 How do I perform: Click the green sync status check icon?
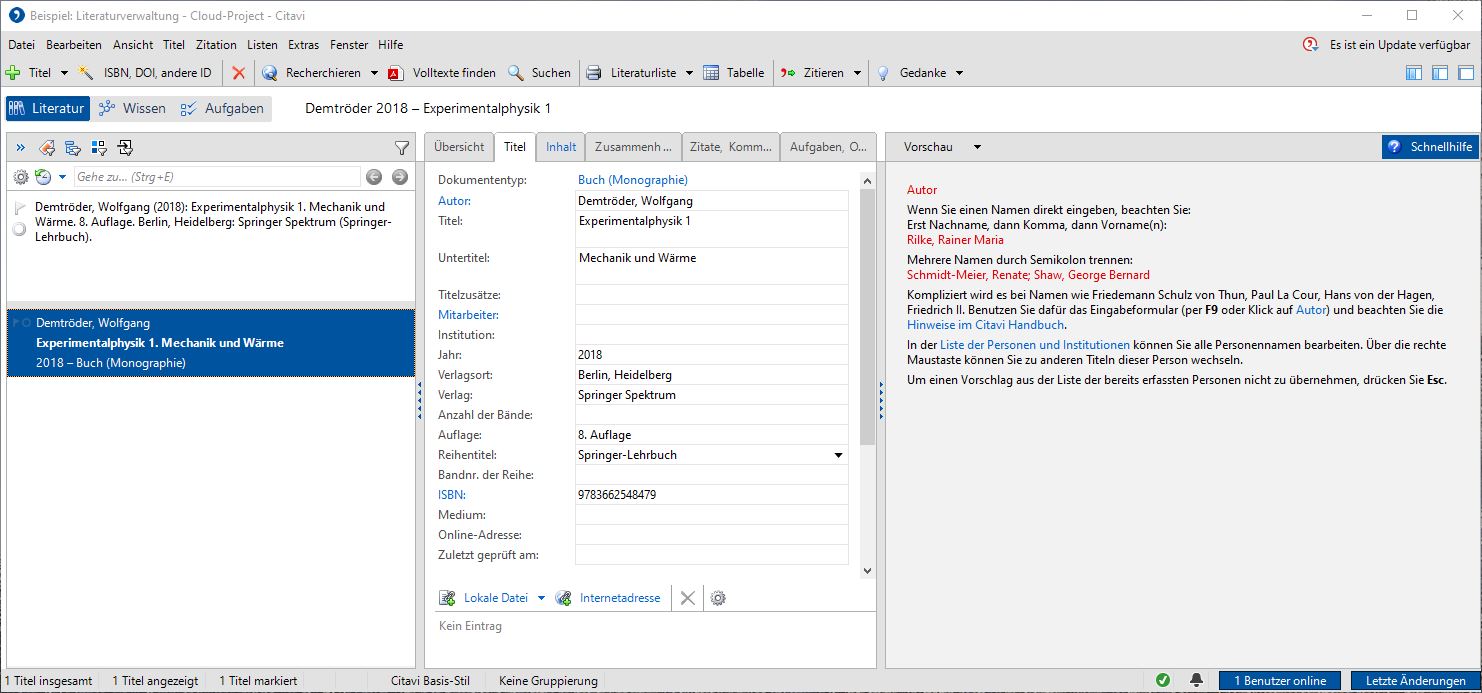tap(1162, 681)
